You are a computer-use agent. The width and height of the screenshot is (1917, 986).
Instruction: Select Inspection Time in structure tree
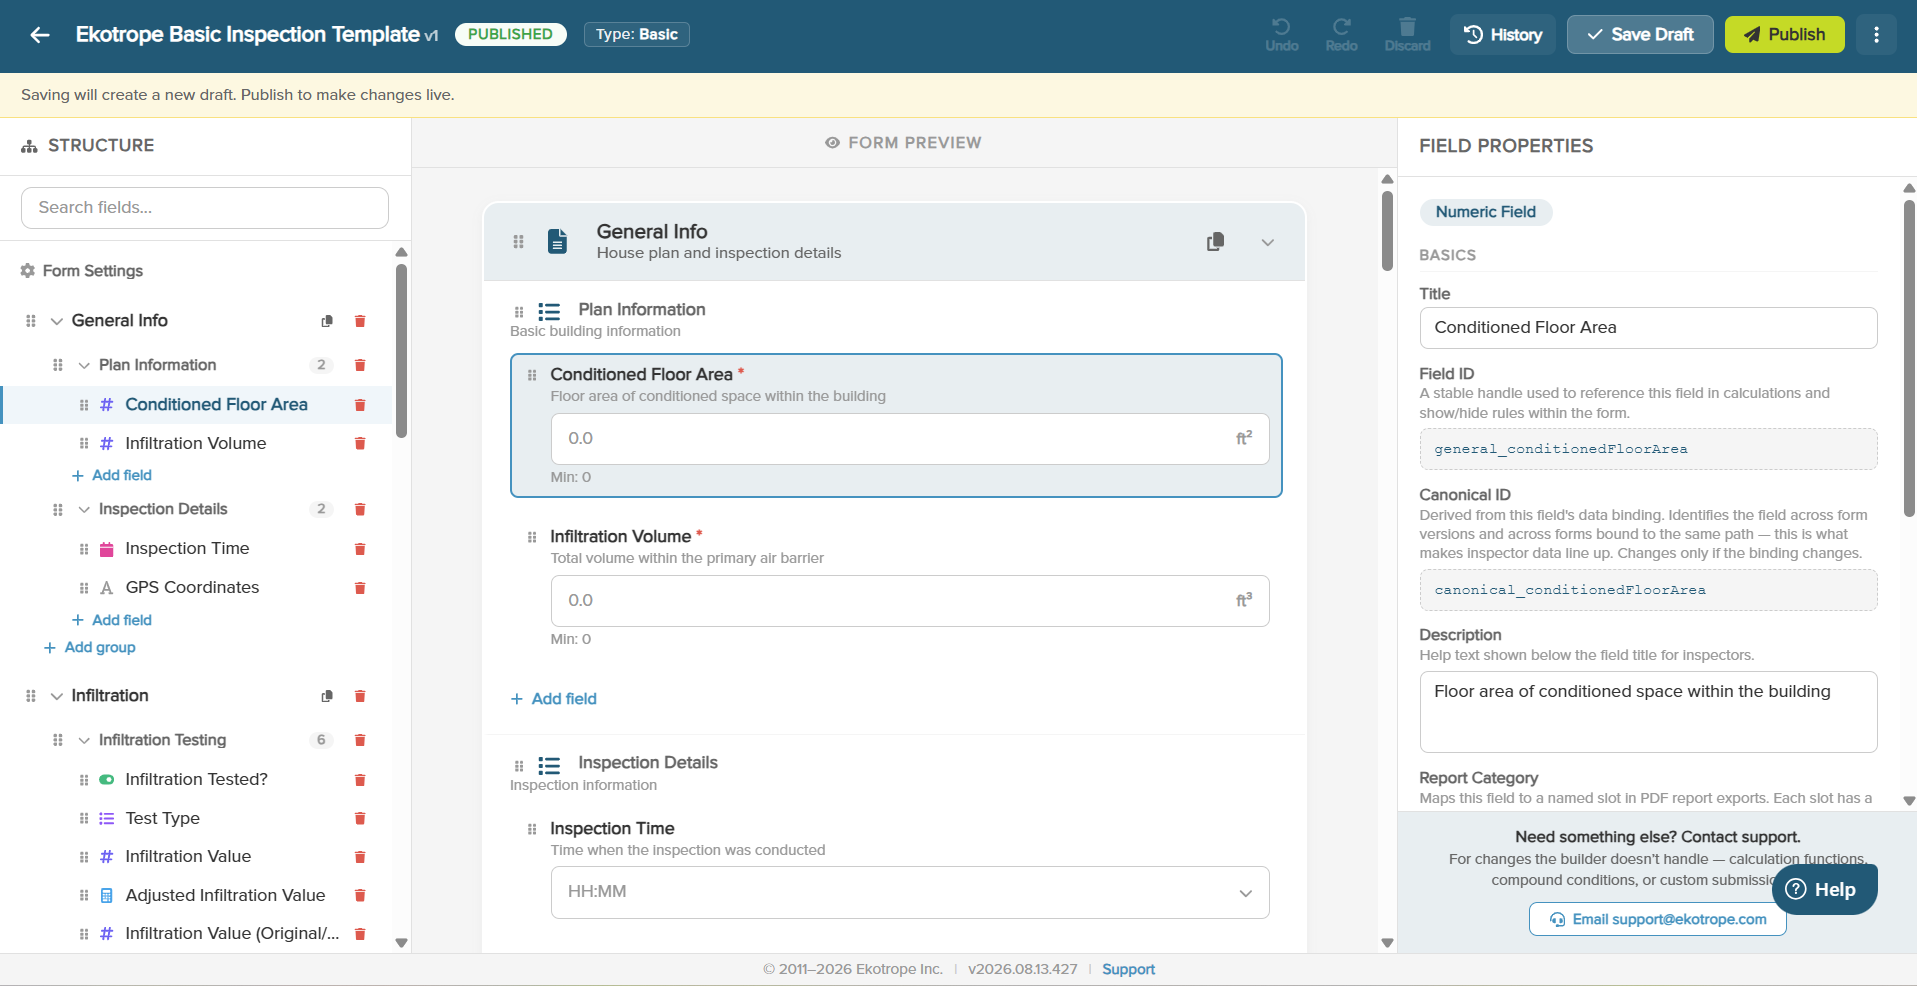tap(187, 549)
